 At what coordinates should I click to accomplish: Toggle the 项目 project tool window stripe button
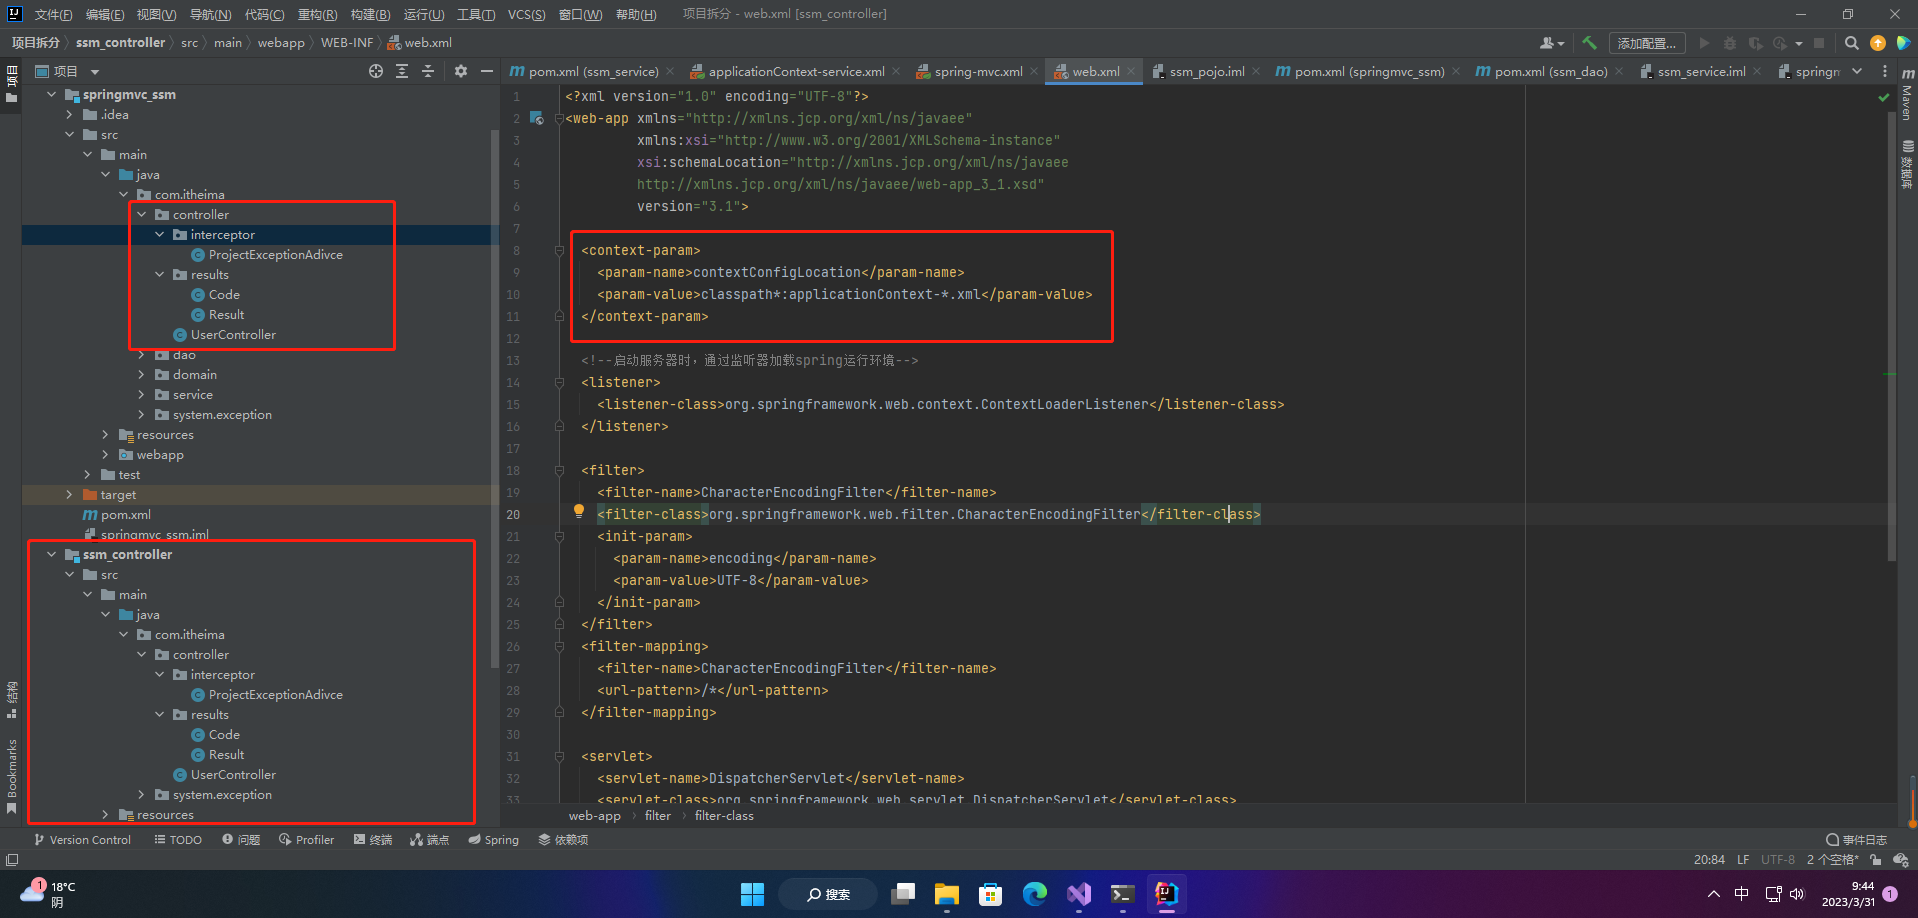pos(12,84)
